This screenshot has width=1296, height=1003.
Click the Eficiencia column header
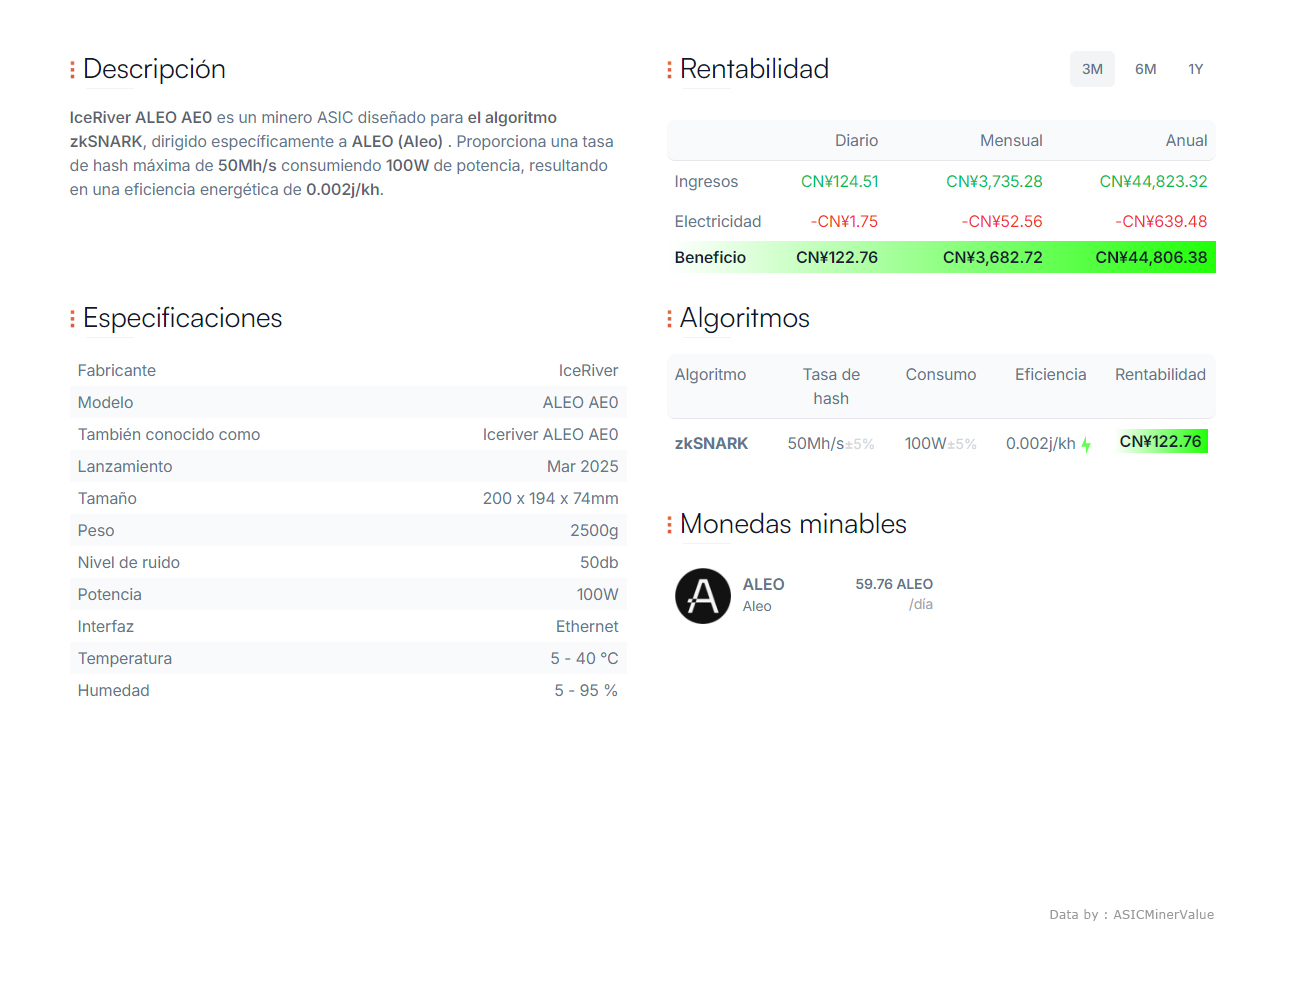pos(1050,374)
